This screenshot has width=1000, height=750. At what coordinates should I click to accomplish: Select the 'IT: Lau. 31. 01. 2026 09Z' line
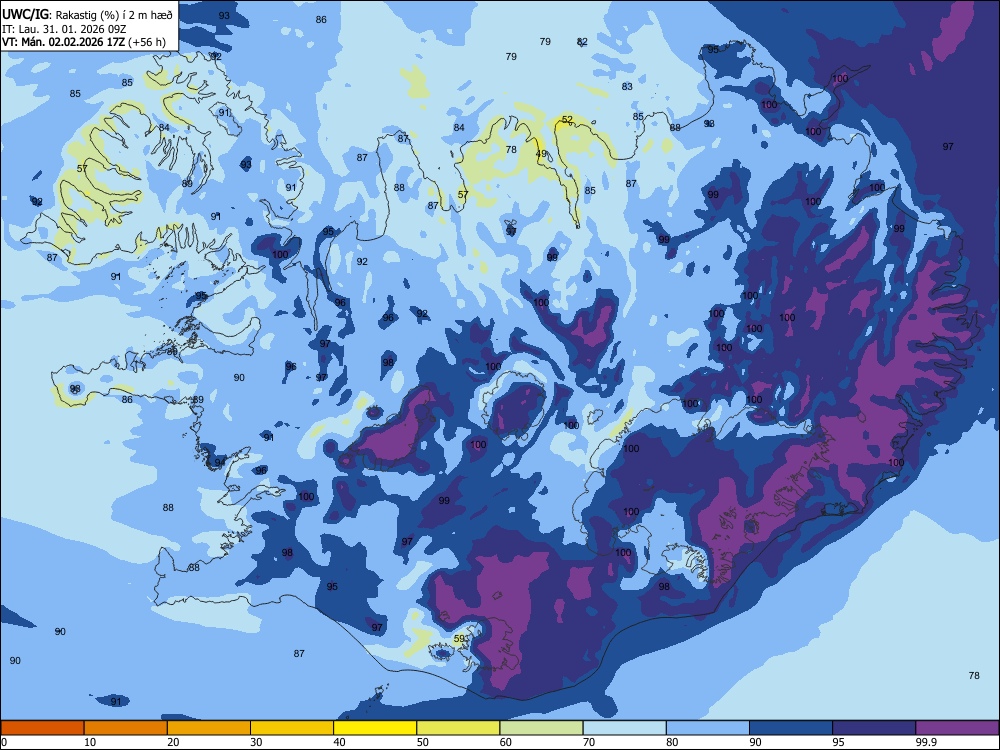tap(64, 29)
